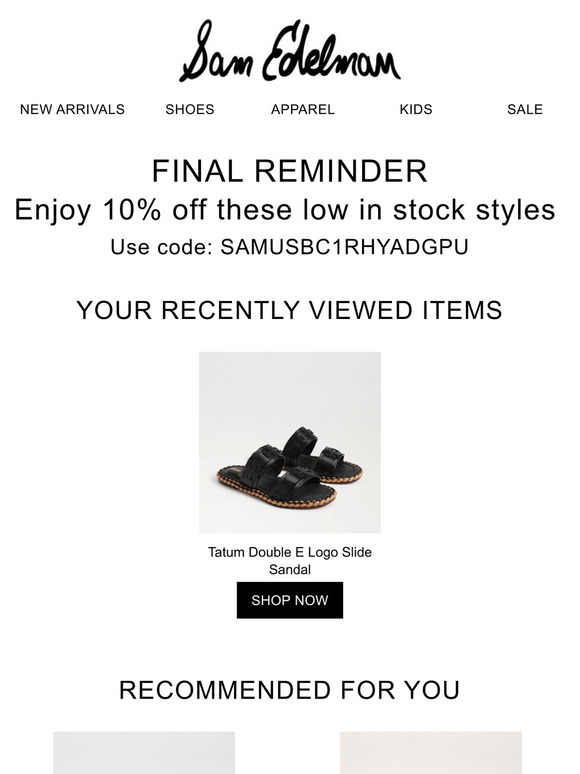Viewport: 580px width, 774px height.
Task: Click the word 'Sandal' under the product
Action: [x=290, y=569]
